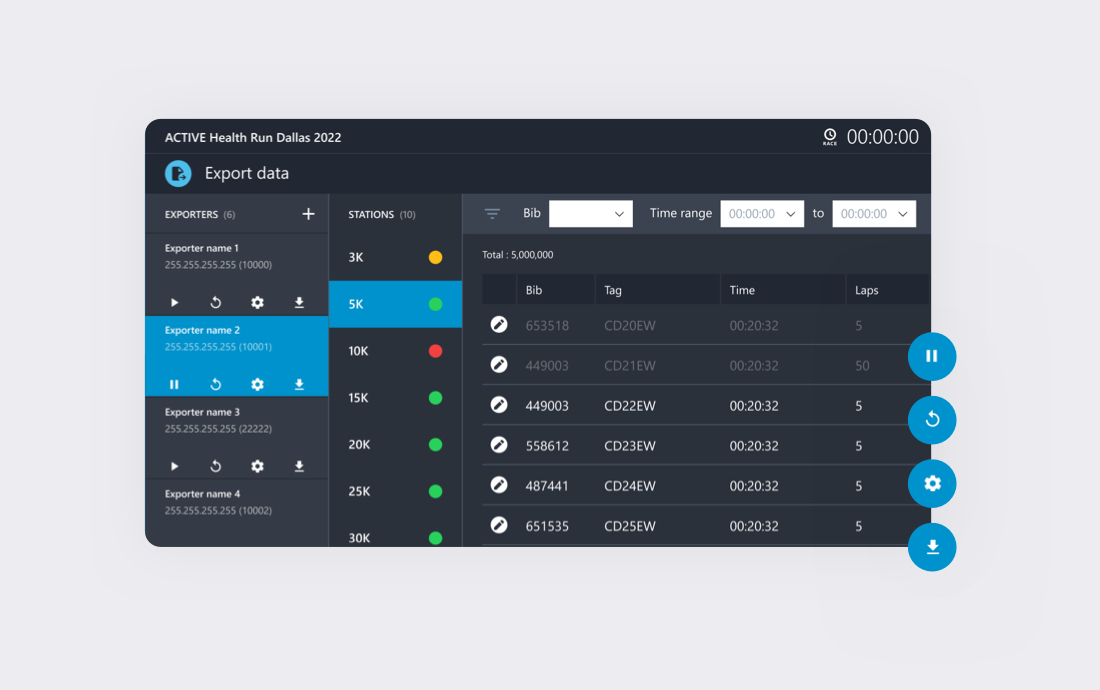Click the yellow status indicator beside 3K
1100x690 pixels.
pos(435,257)
